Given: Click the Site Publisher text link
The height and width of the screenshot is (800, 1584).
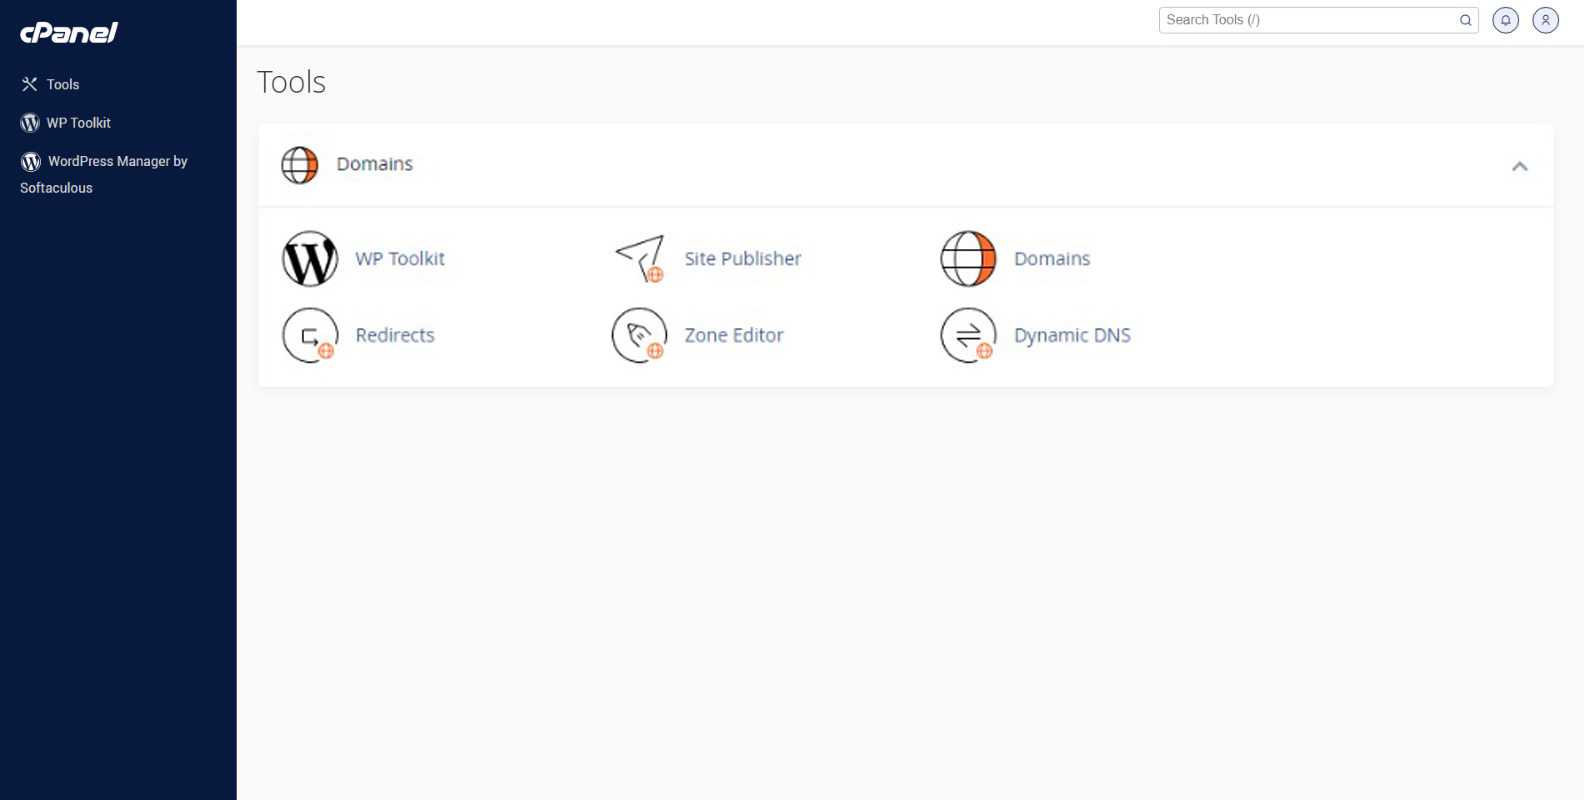Looking at the screenshot, I should click(742, 259).
